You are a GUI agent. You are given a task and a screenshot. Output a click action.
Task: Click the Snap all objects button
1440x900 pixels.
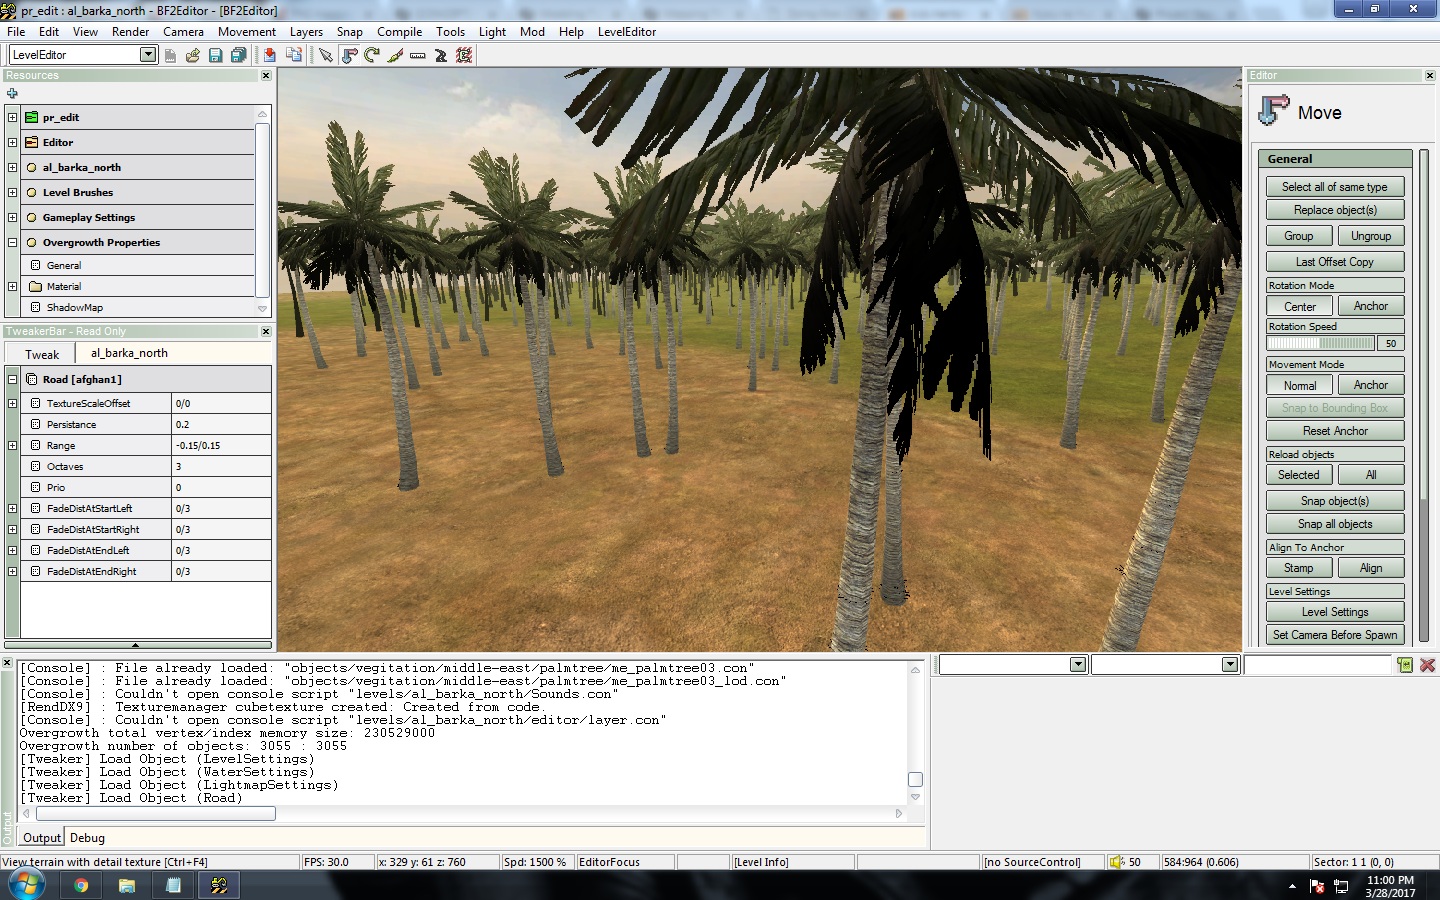(x=1335, y=524)
